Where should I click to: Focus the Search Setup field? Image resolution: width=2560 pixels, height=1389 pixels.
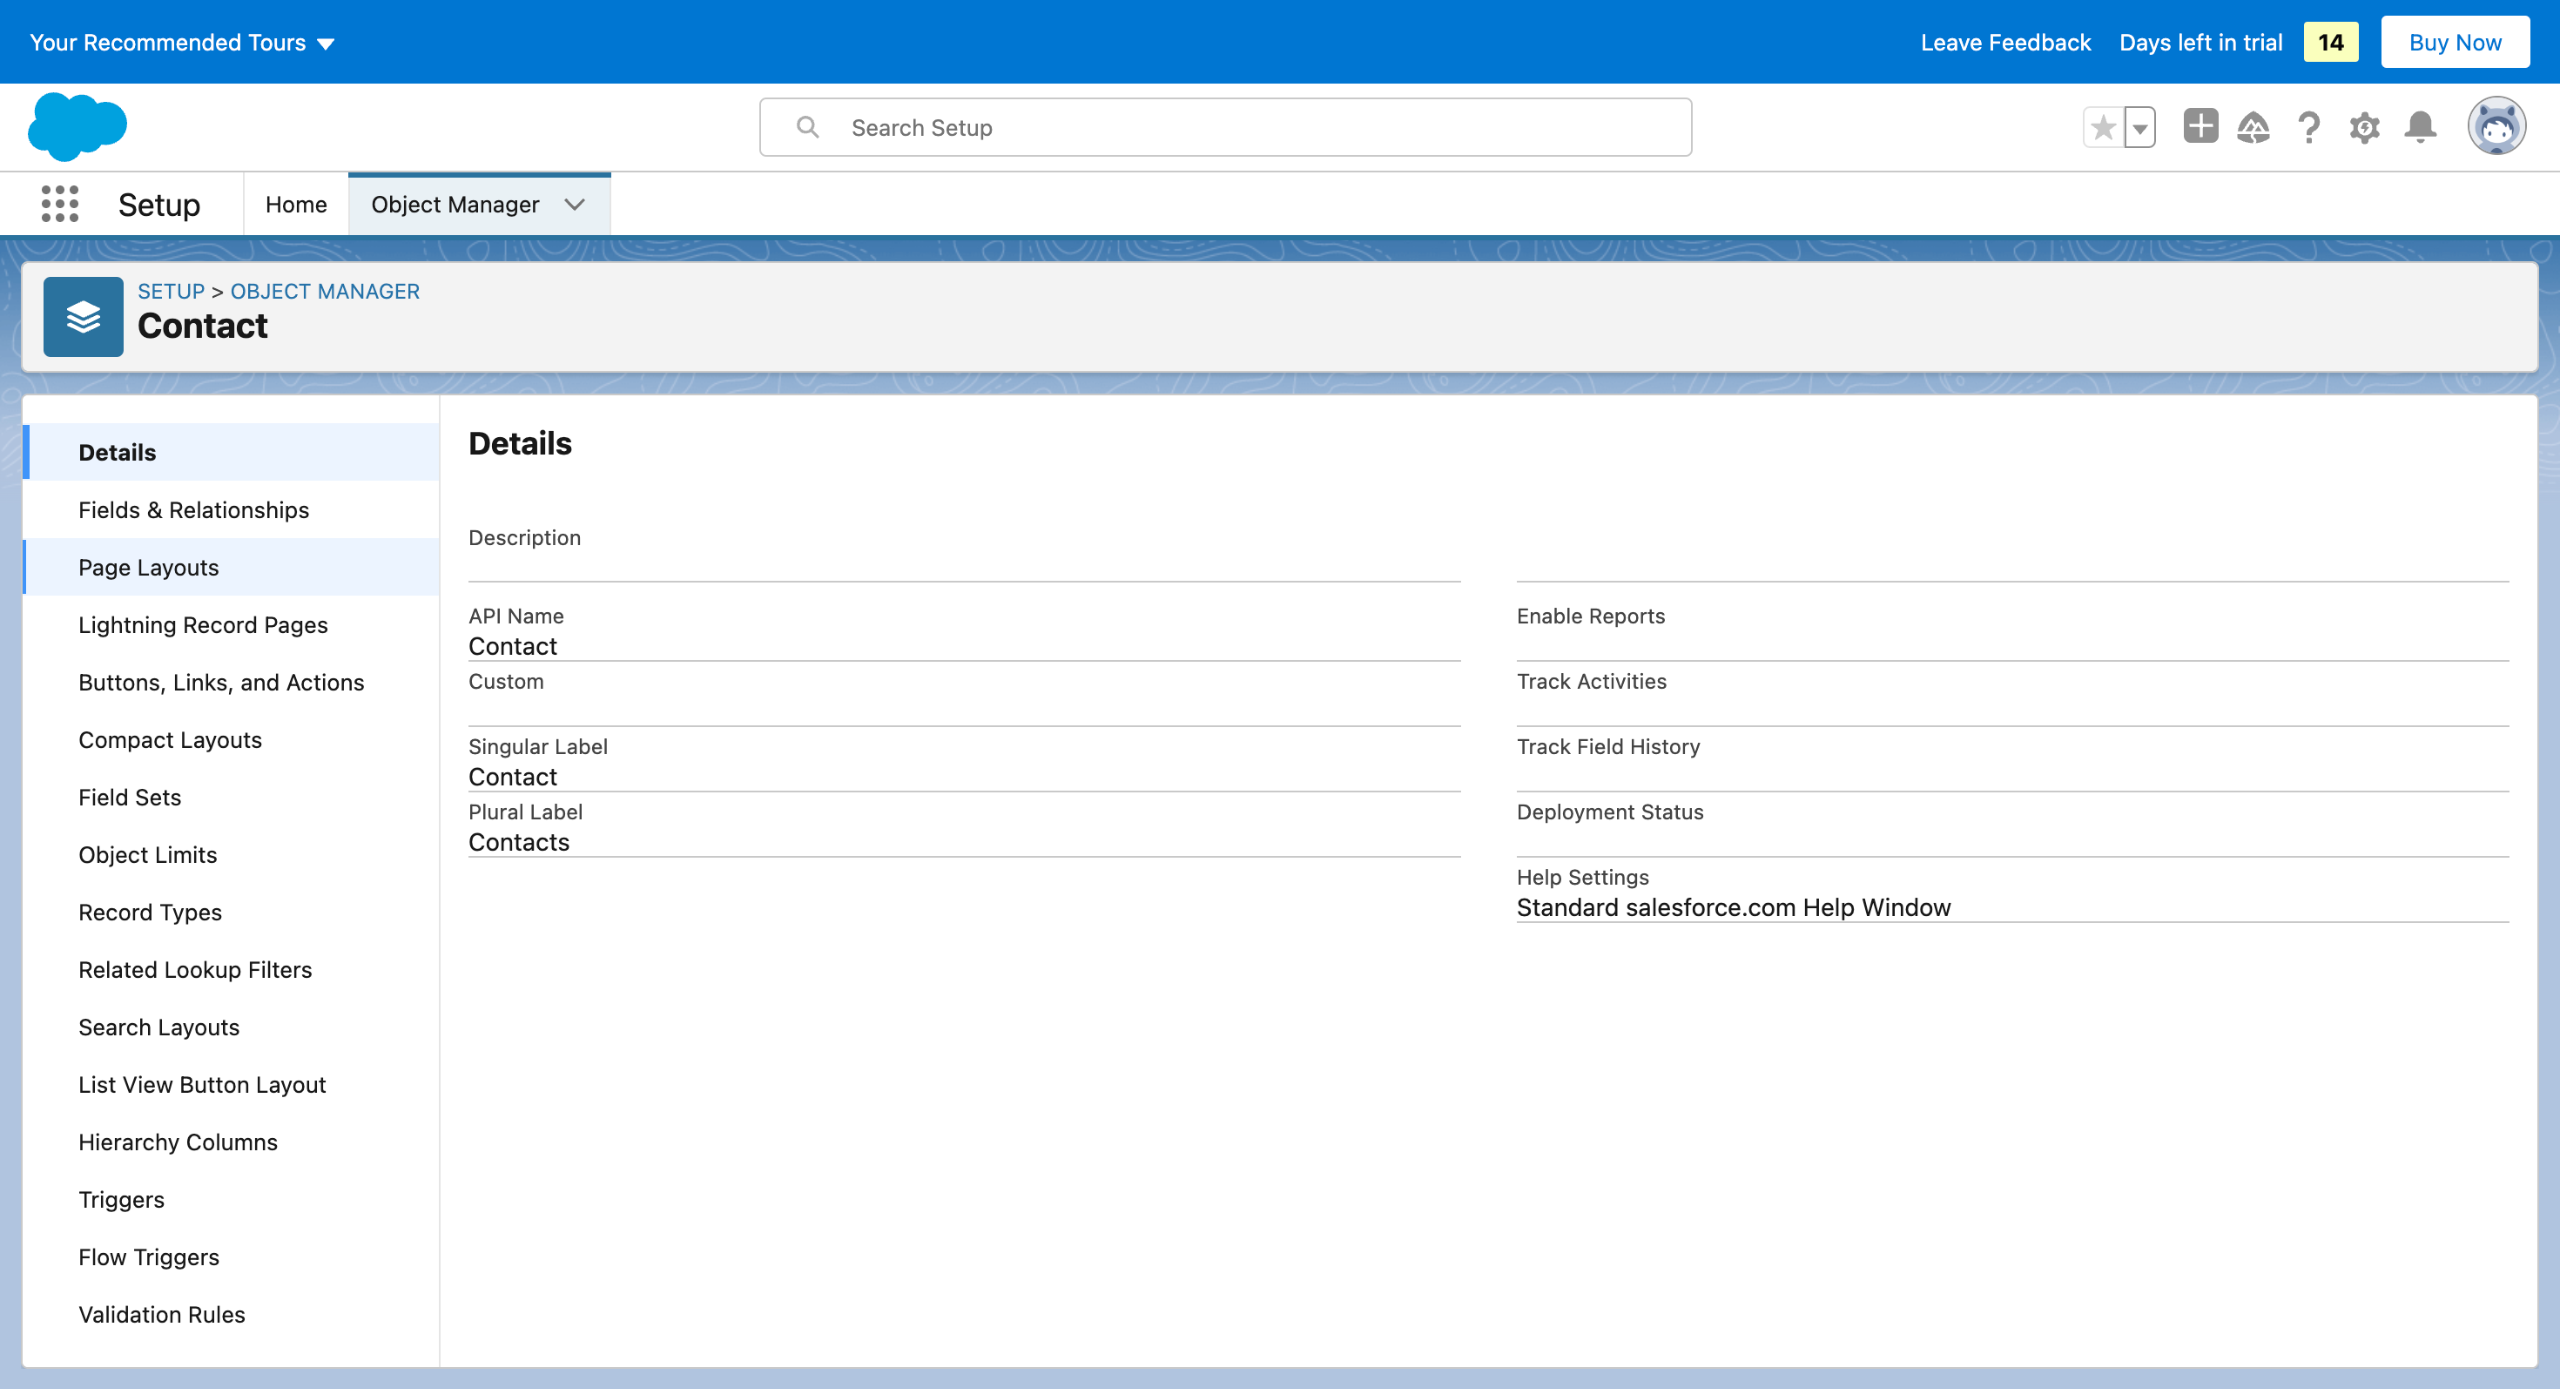1225,127
